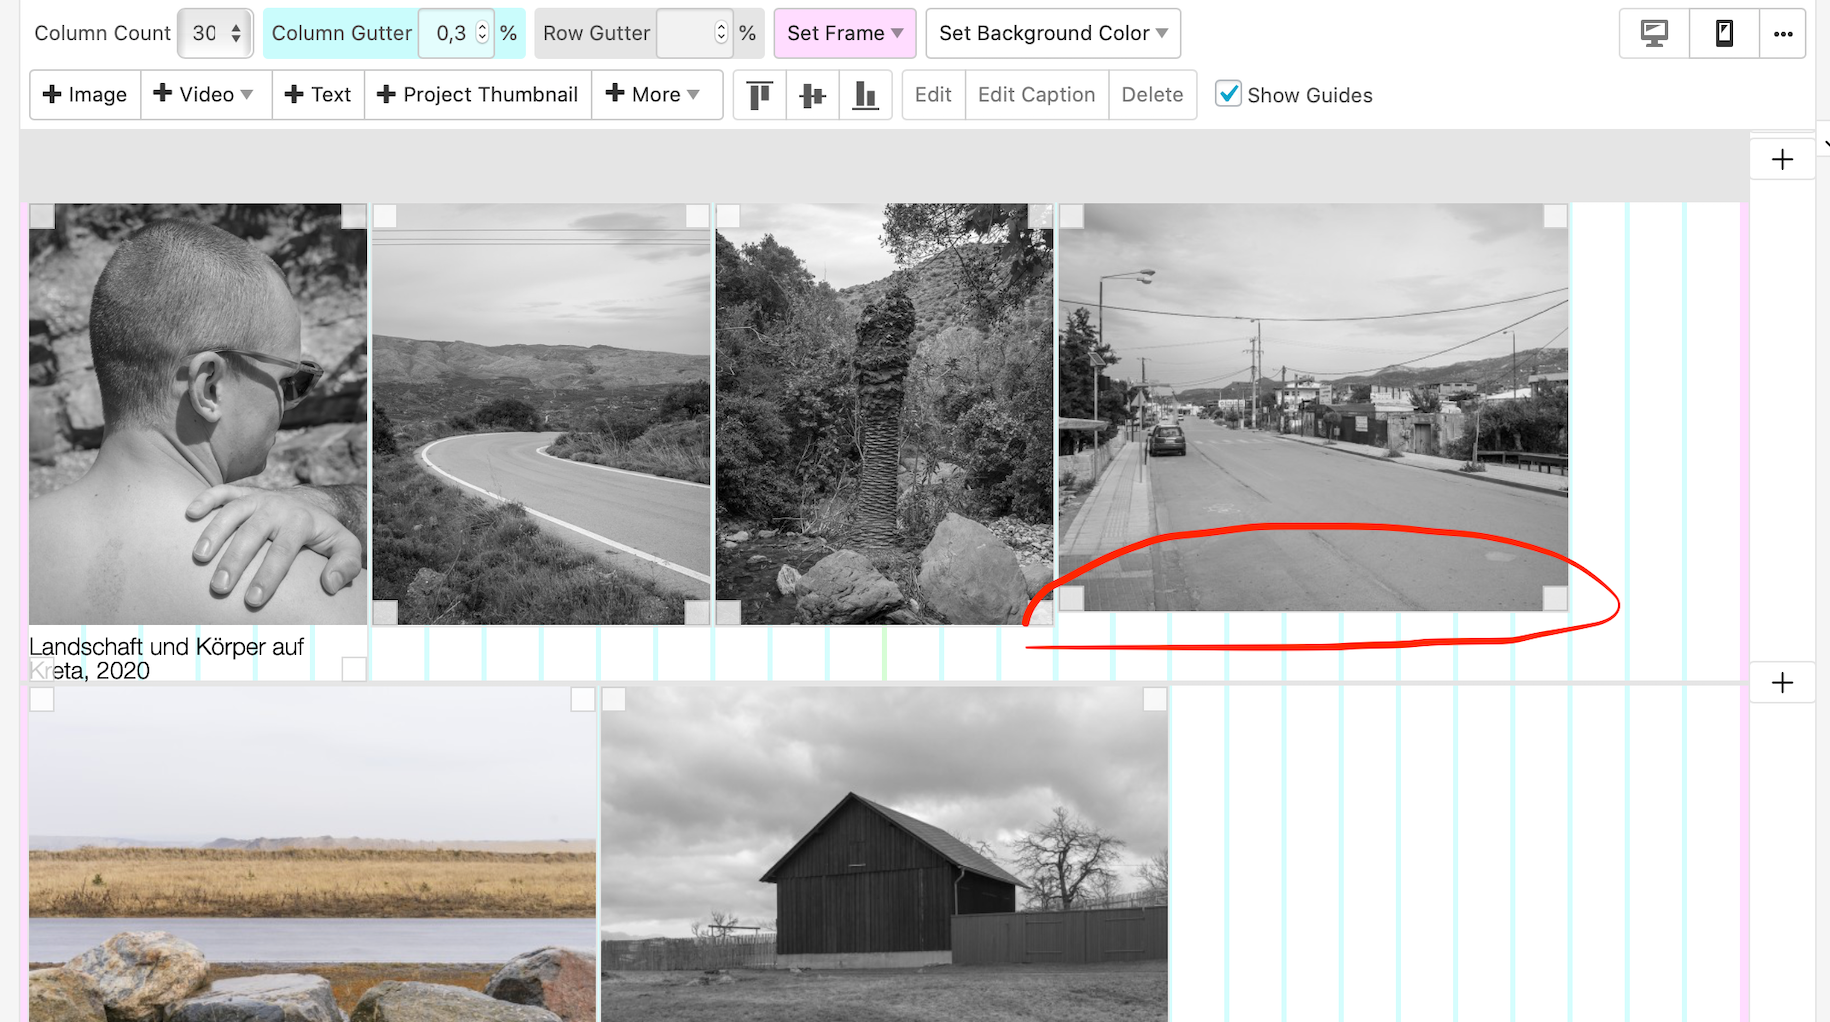The height and width of the screenshot is (1022, 1830).
Task: Open the Set Frame dropdown
Action: [x=844, y=33]
